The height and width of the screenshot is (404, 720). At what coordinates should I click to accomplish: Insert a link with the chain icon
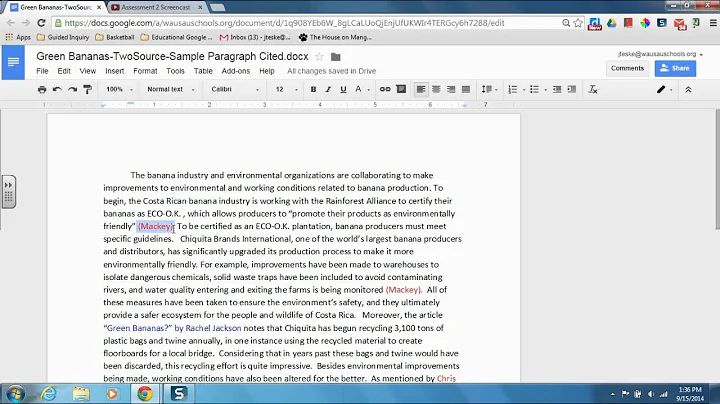385,89
